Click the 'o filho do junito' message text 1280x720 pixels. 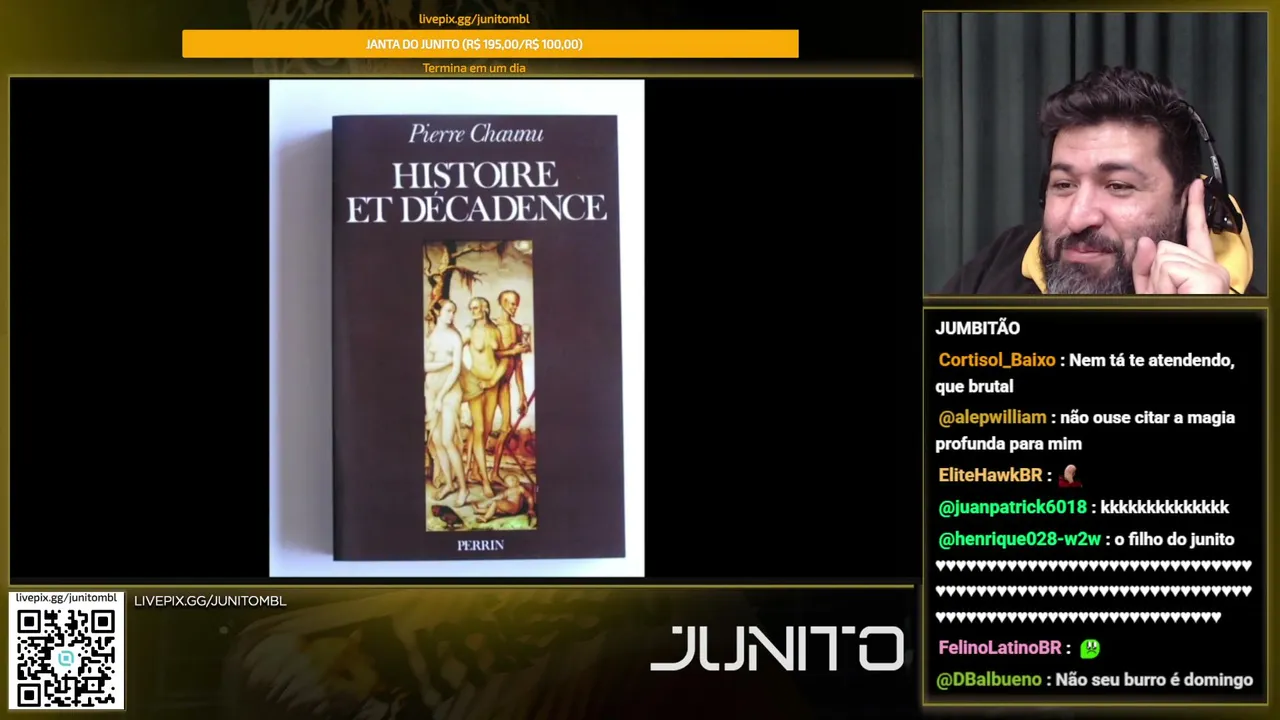pyautogui.click(x=1174, y=539)
